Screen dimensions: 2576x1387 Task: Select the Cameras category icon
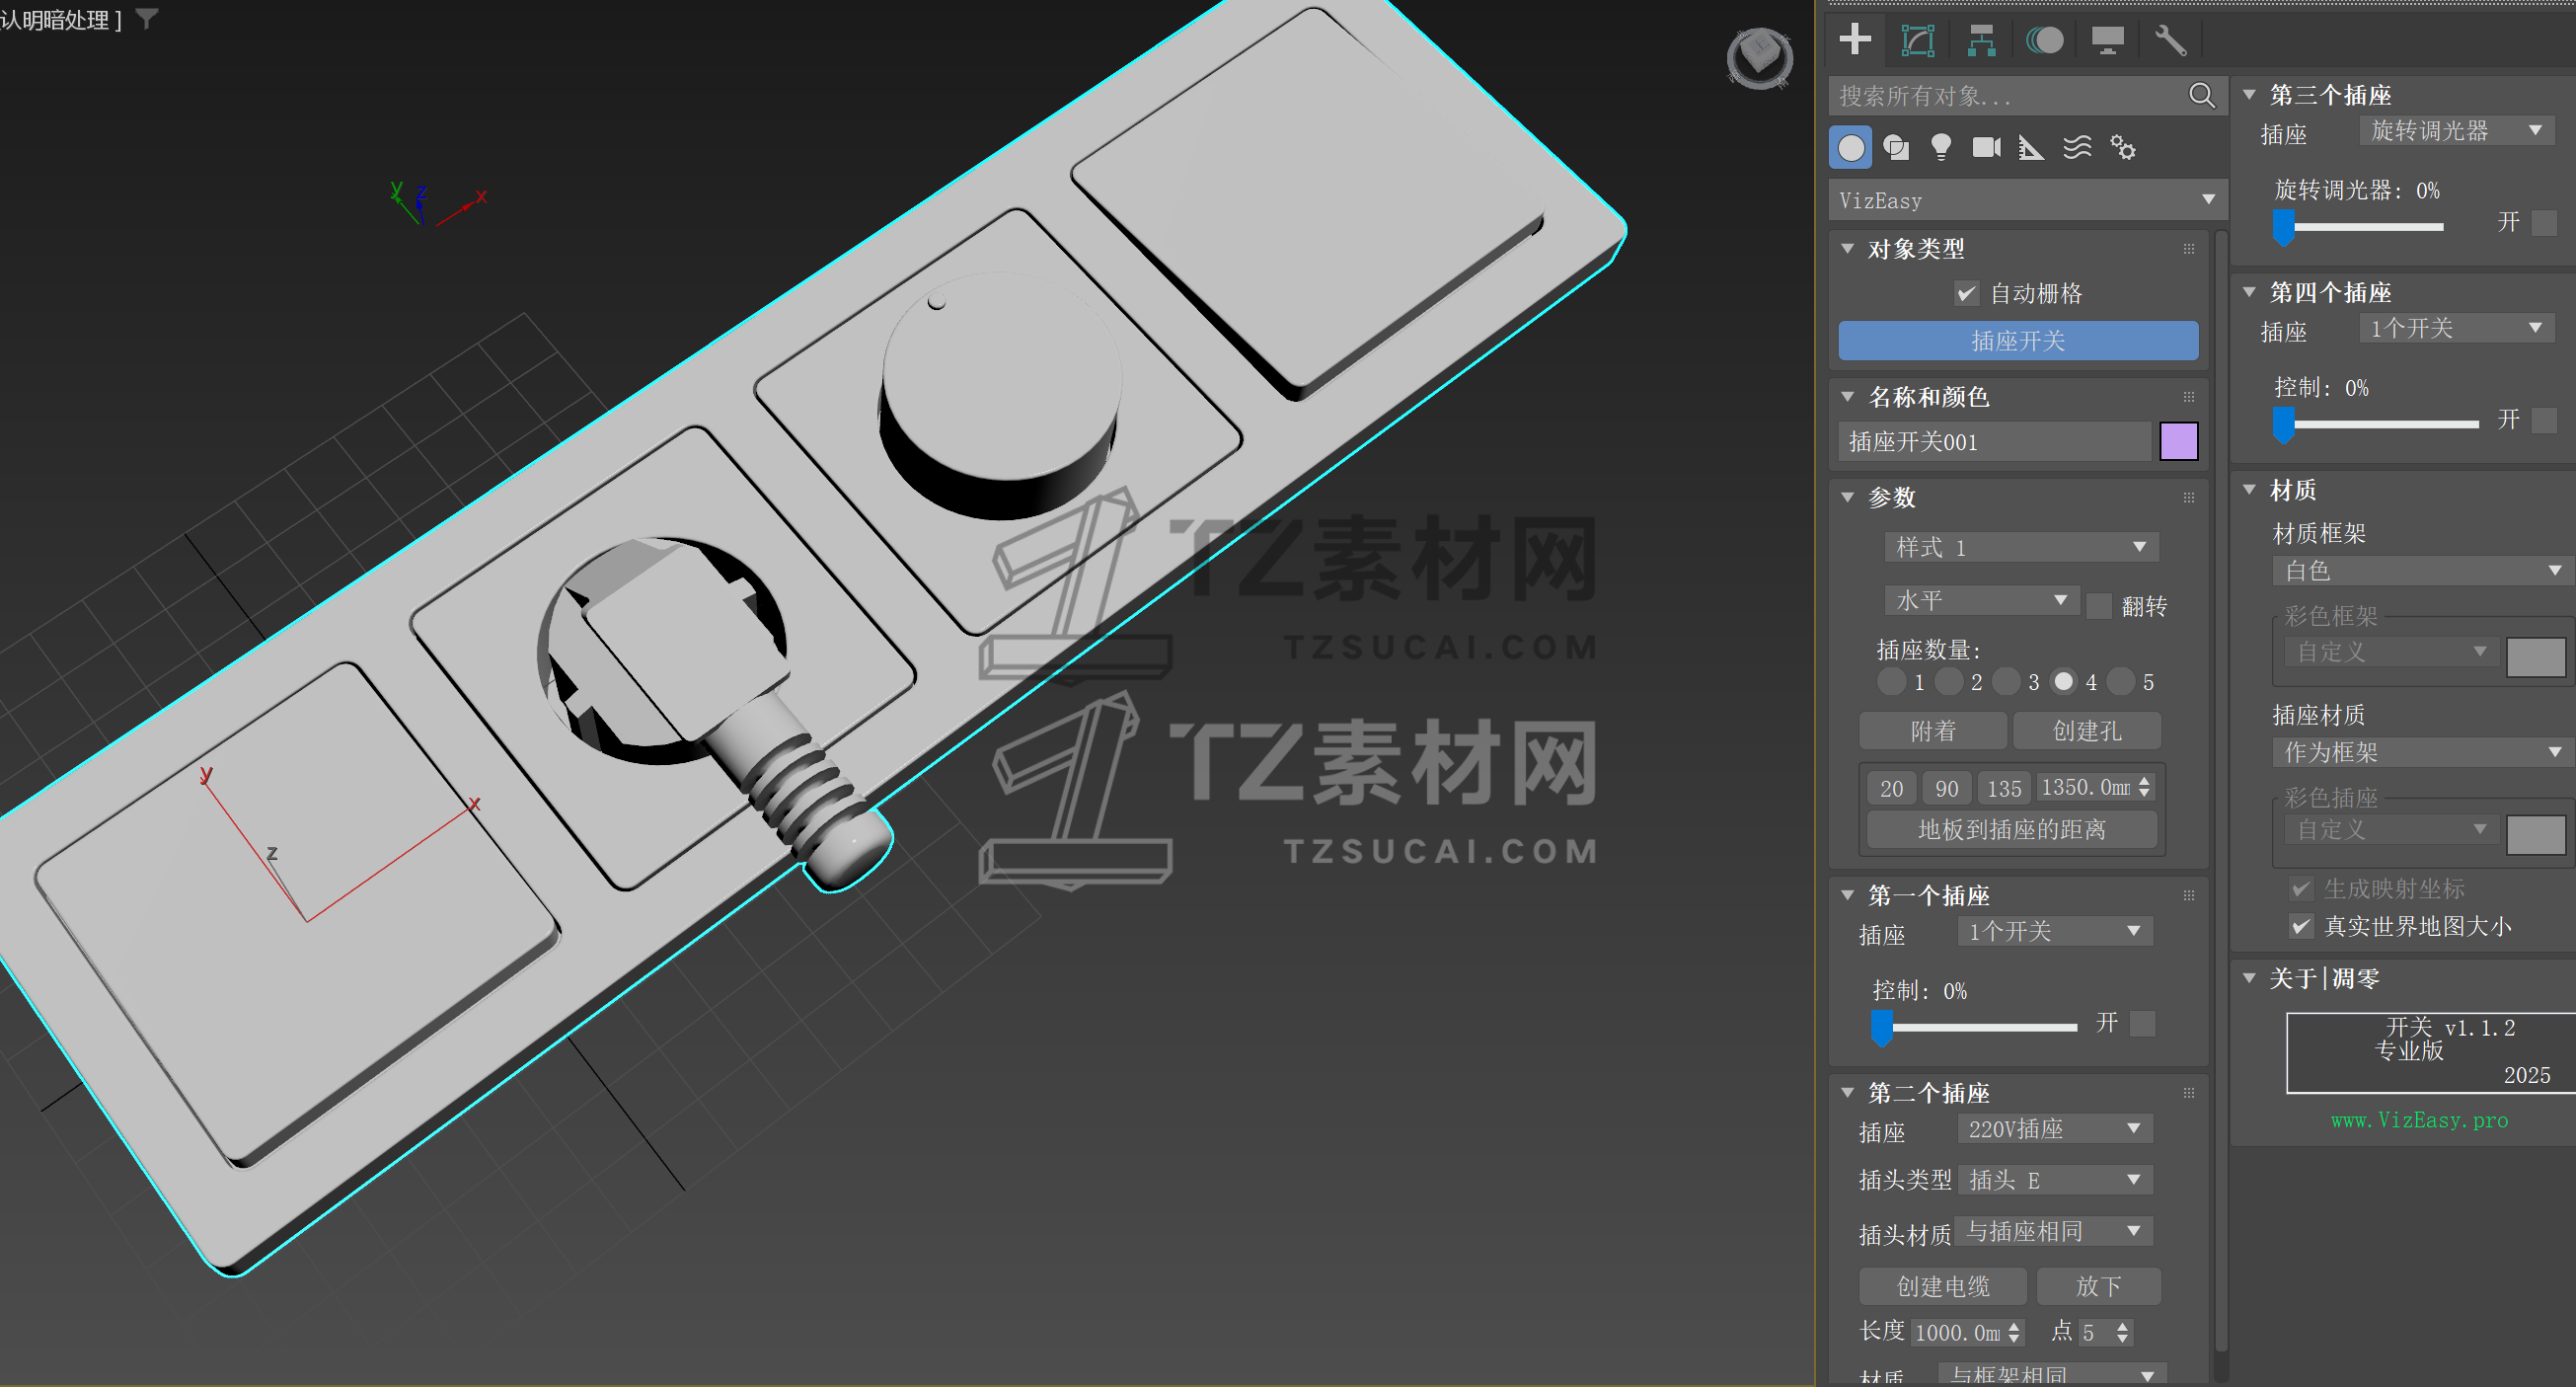tap(1986, 147)
